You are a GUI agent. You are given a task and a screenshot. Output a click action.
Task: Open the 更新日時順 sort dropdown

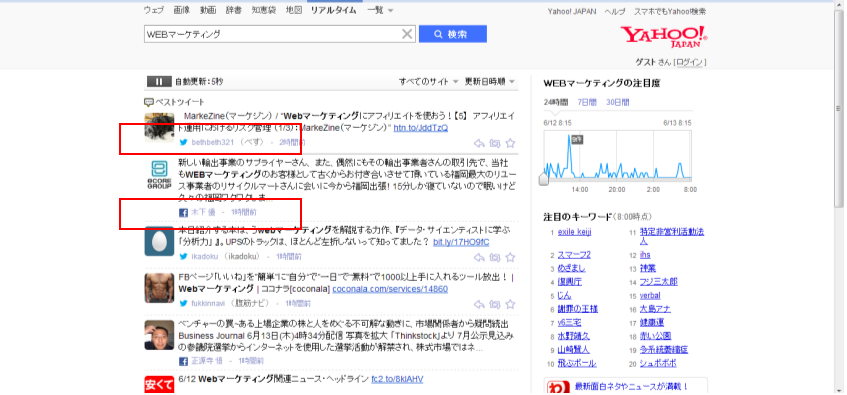click(490, 82)
